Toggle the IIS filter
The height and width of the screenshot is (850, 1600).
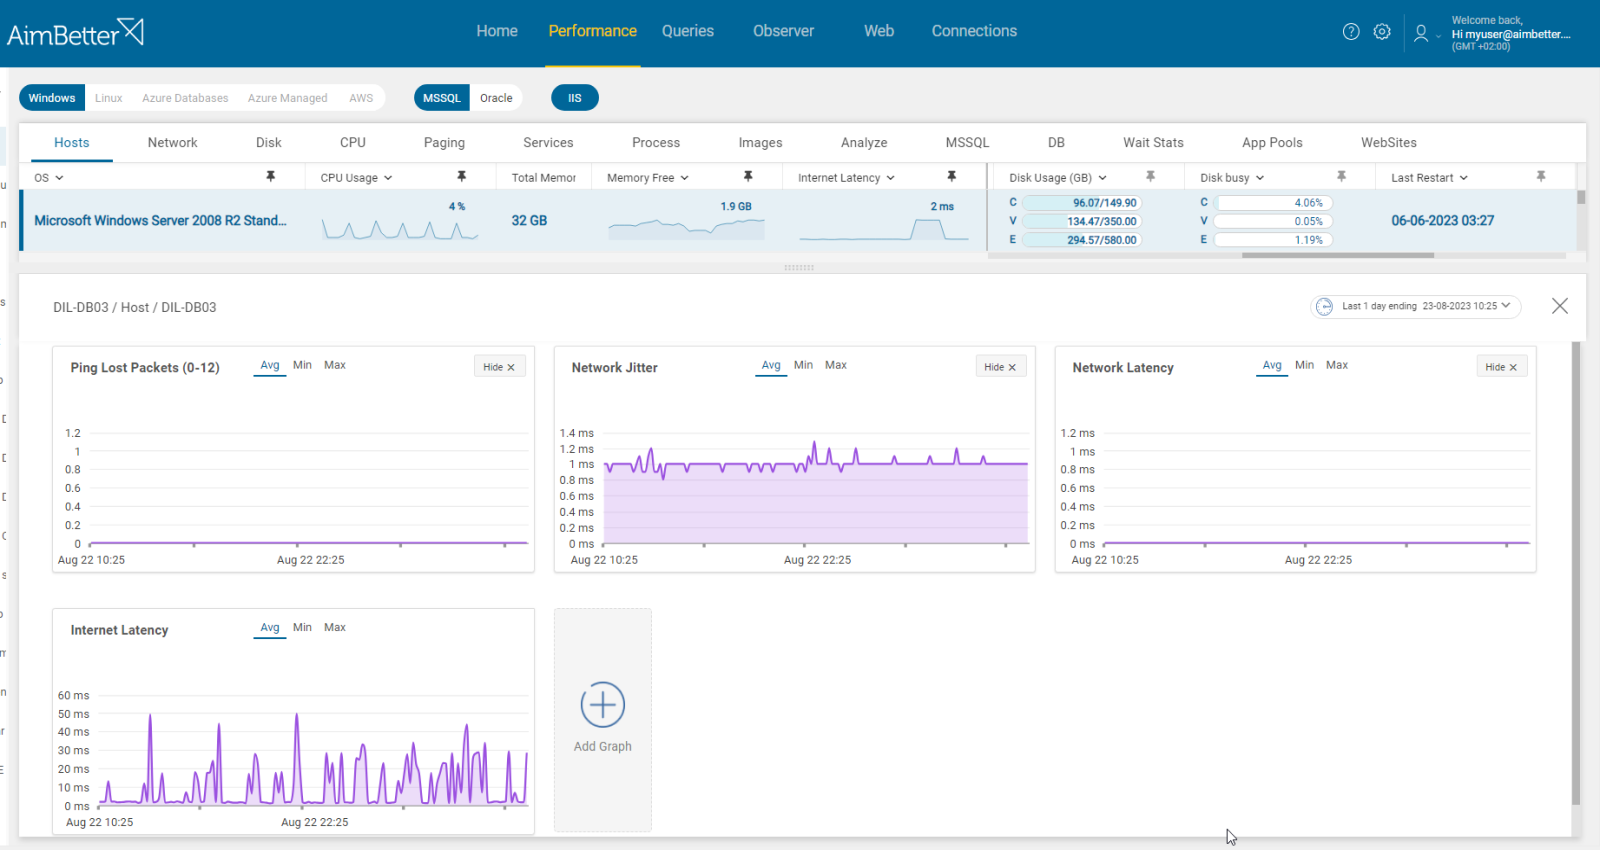click(575, 98)
